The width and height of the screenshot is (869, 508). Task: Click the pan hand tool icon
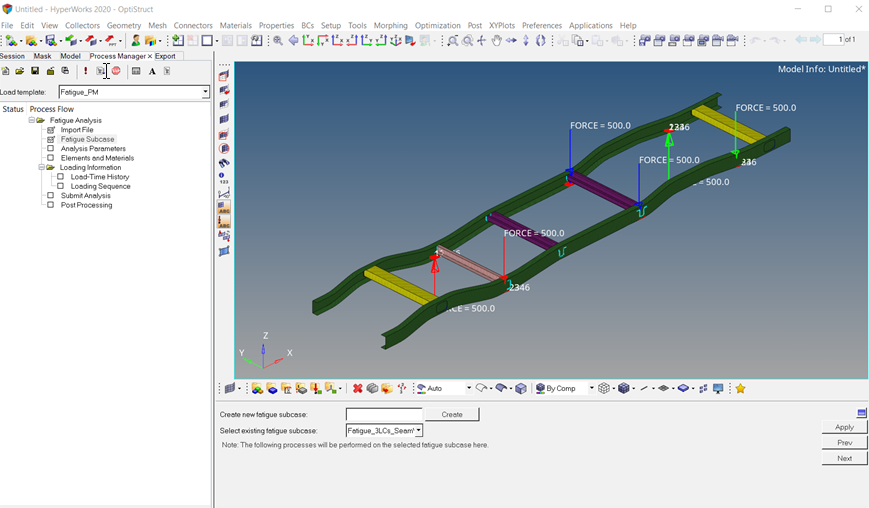(x=496, y=41)
